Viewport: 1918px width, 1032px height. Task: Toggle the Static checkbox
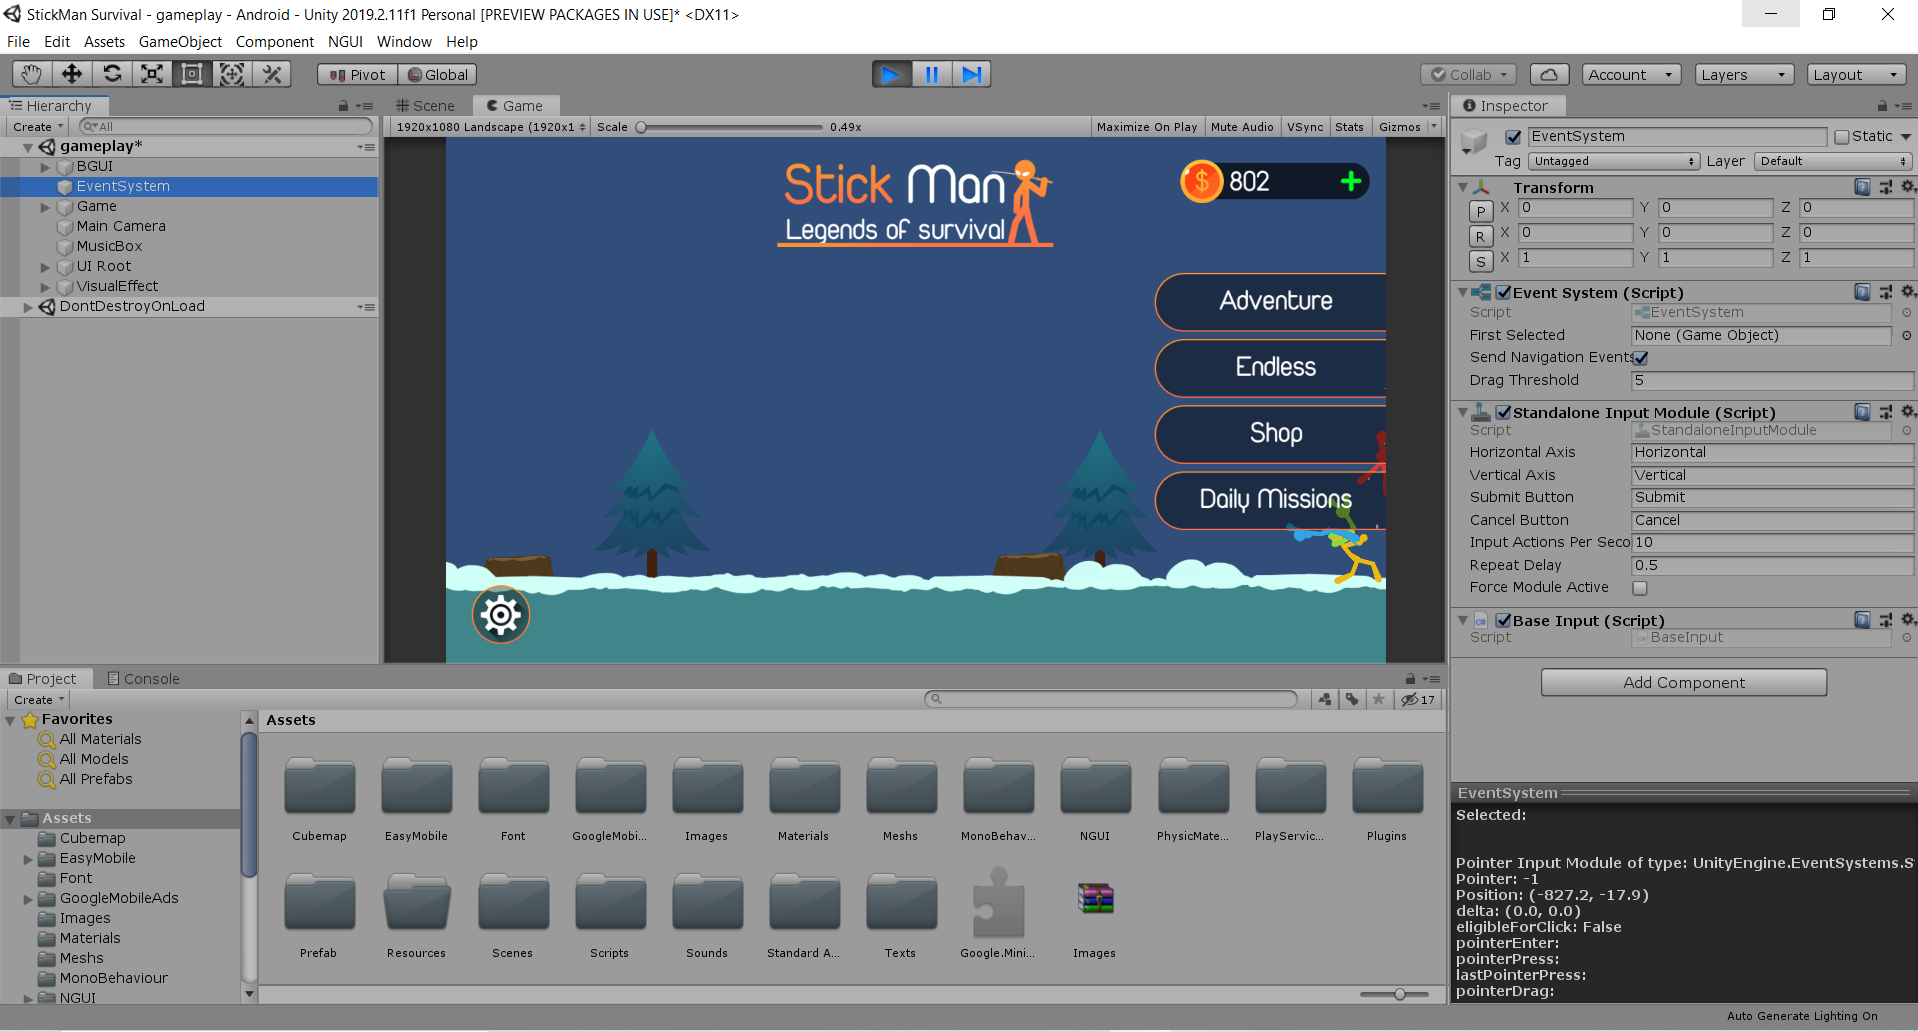(x=1842, y=137)
